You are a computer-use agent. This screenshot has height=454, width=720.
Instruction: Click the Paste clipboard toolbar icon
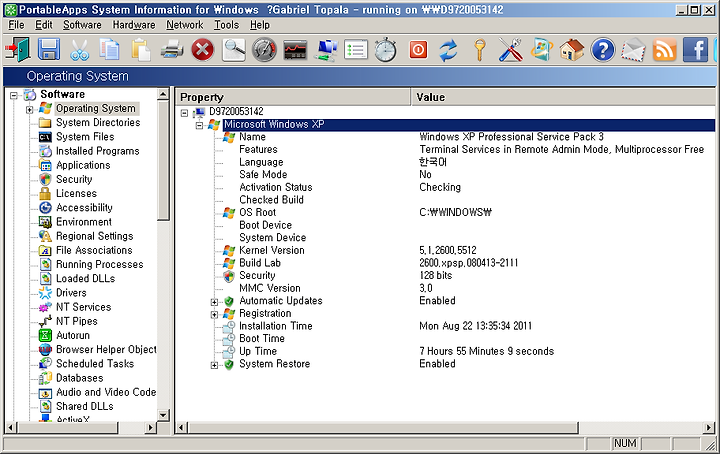141,50
